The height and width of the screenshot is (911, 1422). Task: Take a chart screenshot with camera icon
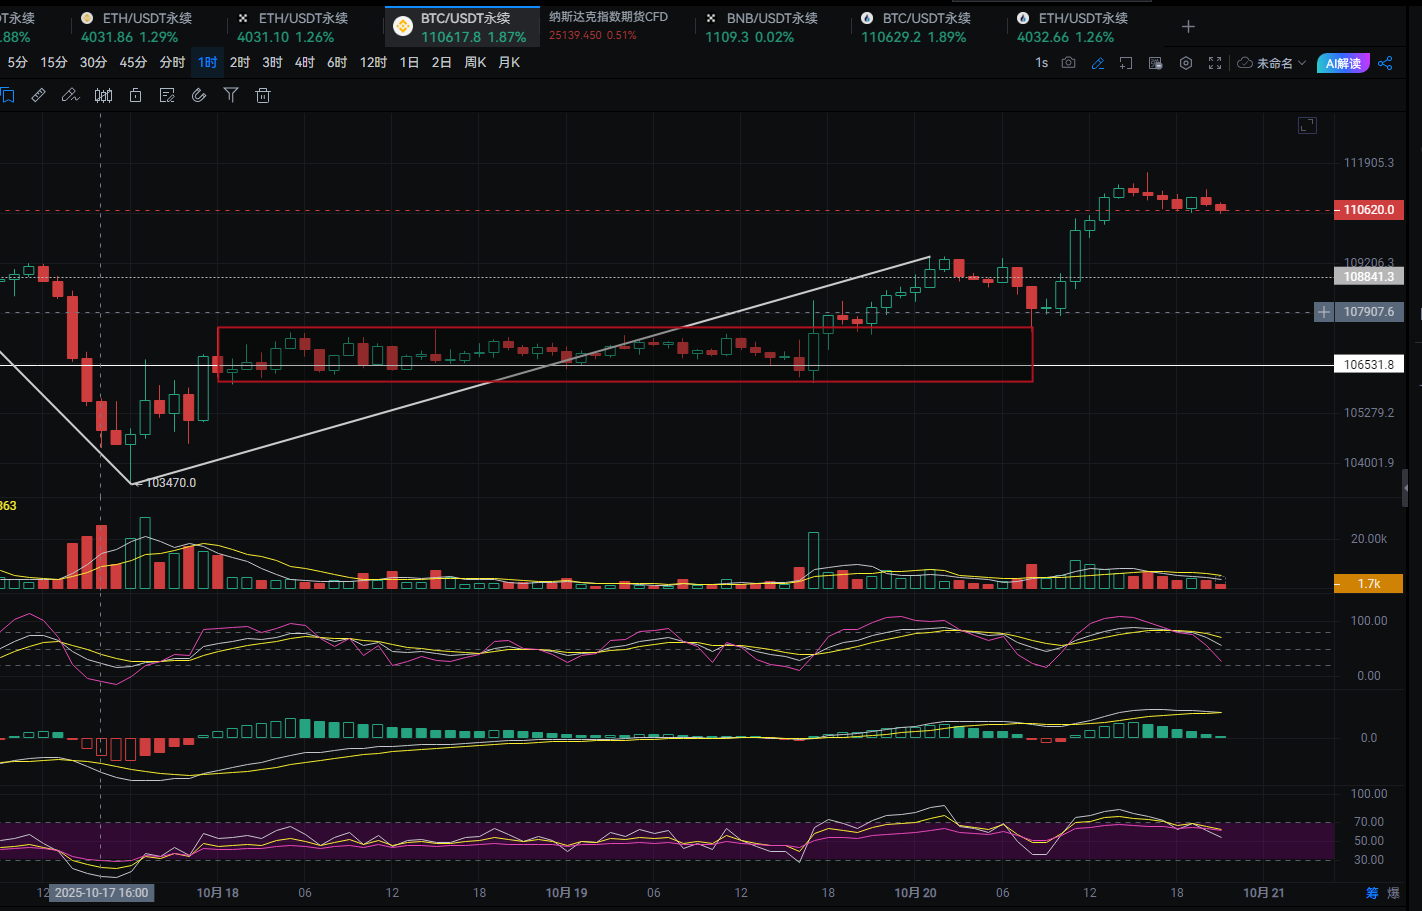coord(1068,63)
